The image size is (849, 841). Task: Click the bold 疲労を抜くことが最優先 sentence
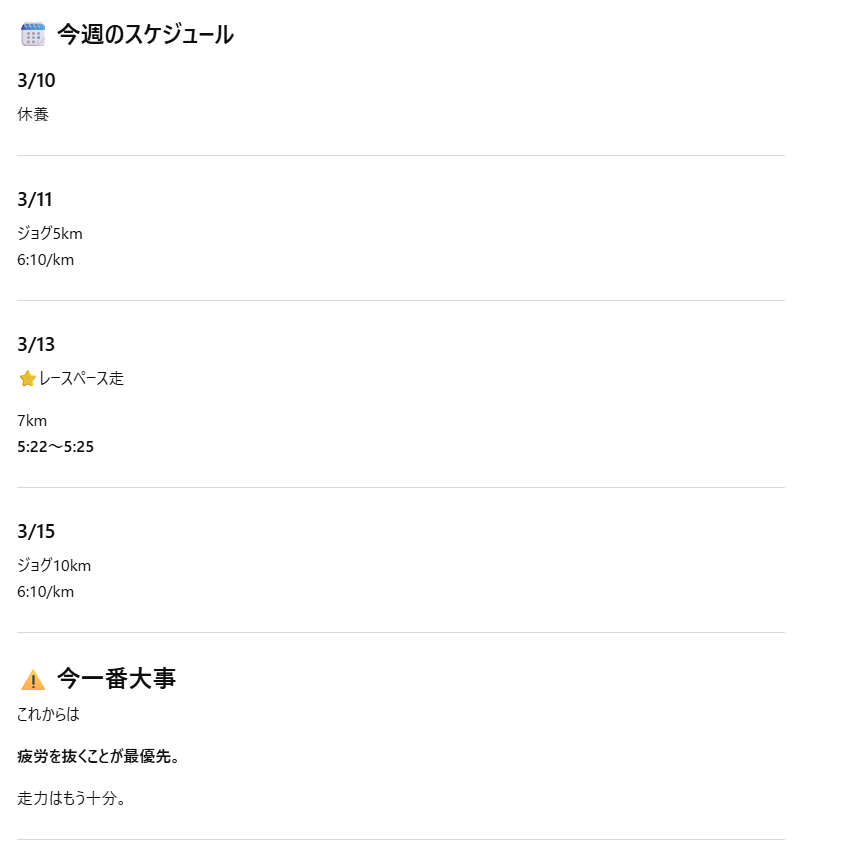point(98,757)
